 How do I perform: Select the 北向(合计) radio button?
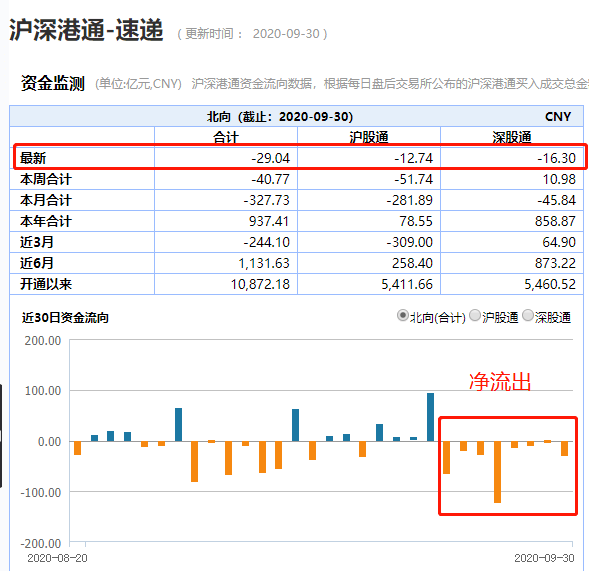403,316
